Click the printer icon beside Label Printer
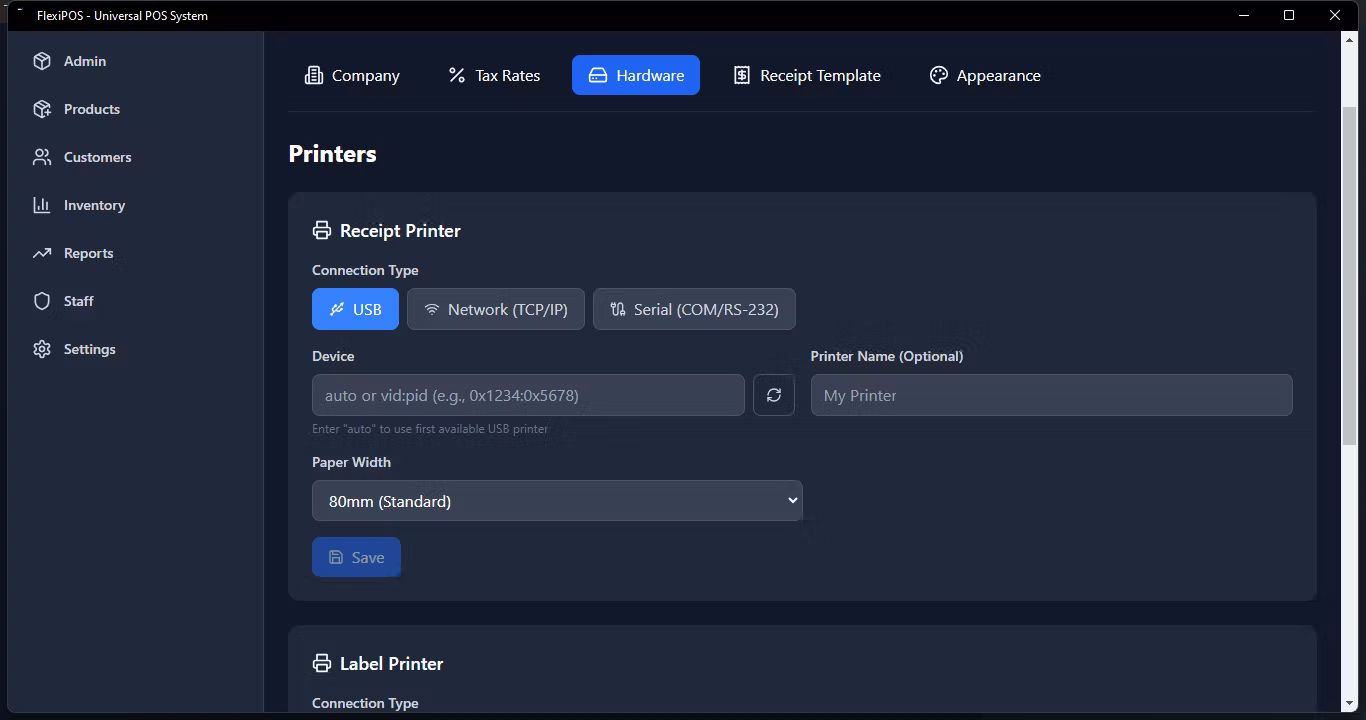 [x=322, y=663]
